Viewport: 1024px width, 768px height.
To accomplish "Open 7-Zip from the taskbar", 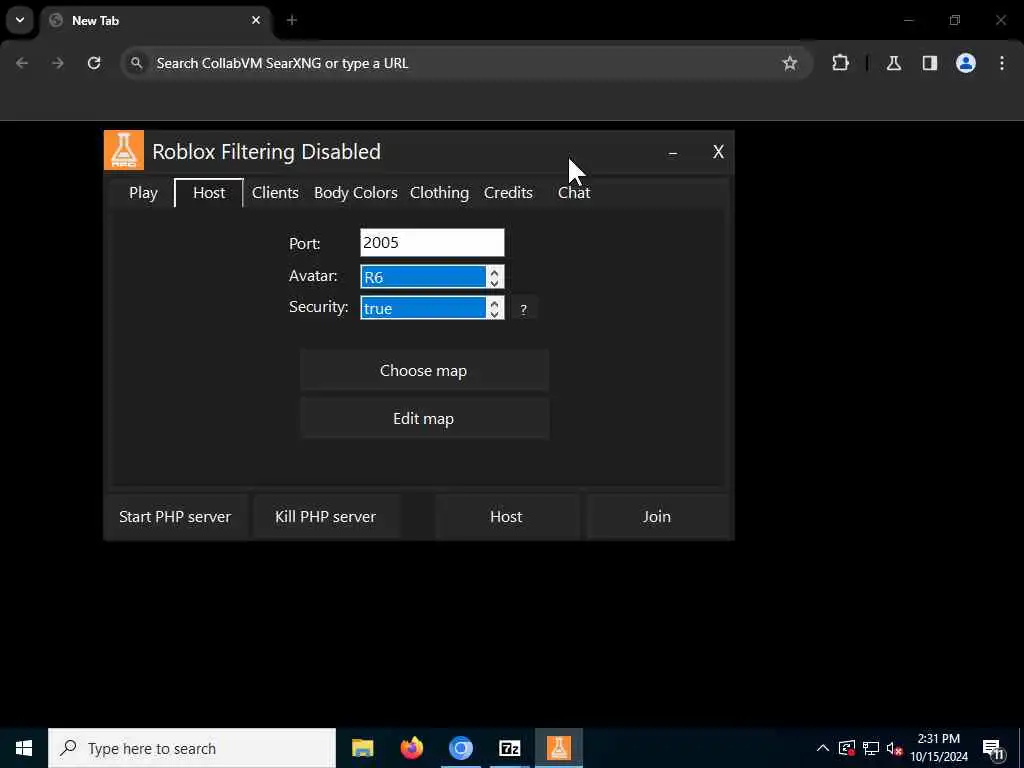I will pyautogui.click(x=509, y=748).
